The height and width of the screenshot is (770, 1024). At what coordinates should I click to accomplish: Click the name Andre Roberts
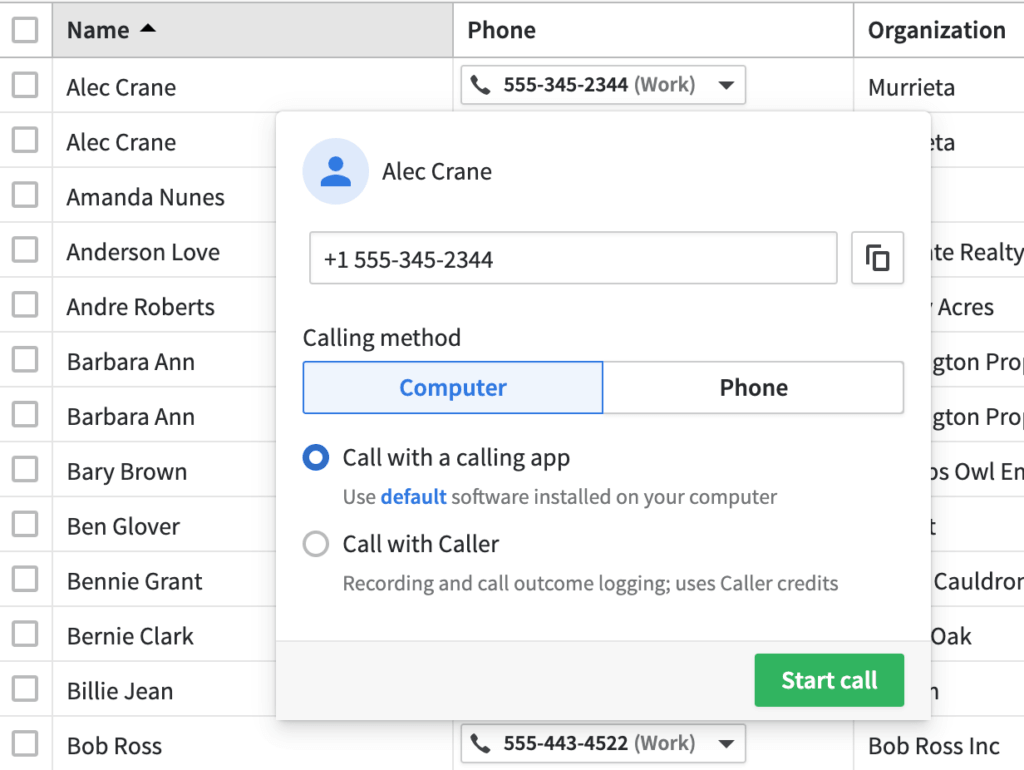[x=140, y=307]
